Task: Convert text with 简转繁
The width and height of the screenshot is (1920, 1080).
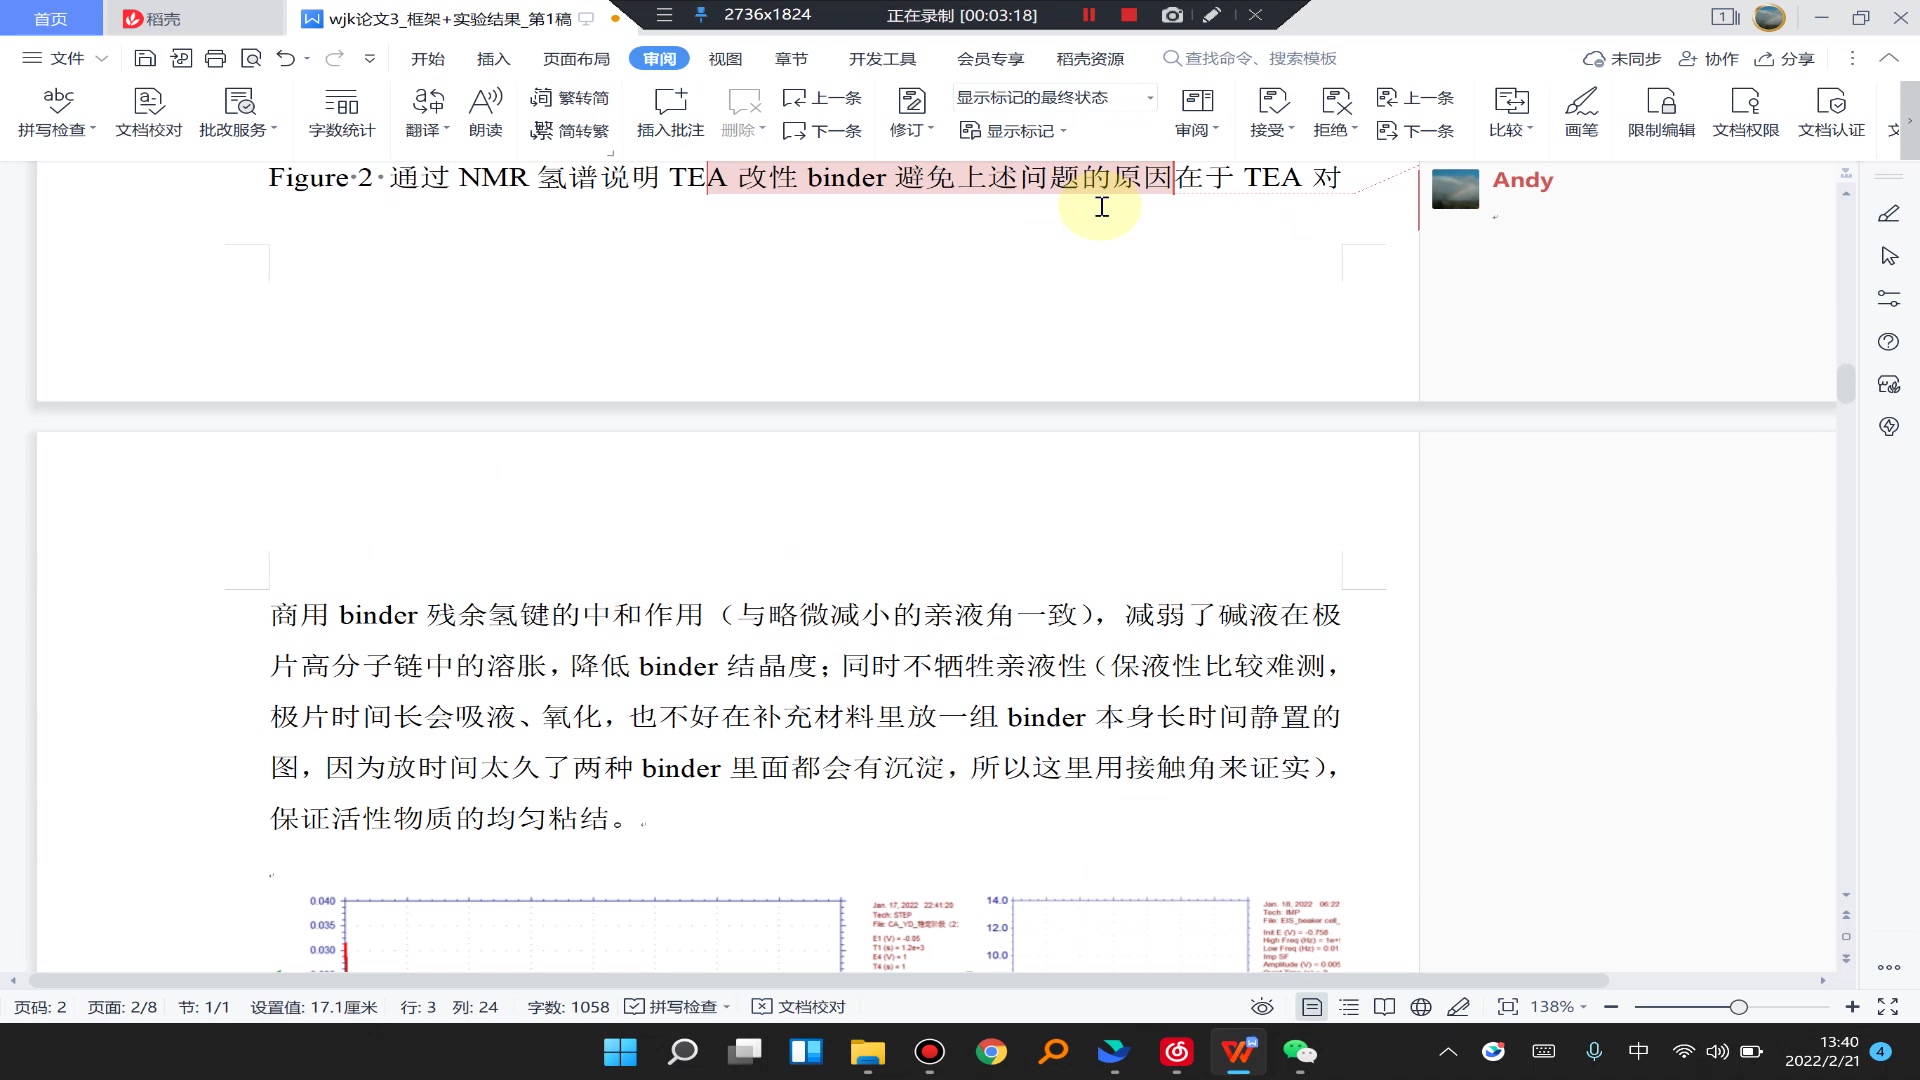Action: click(x=569, y=131)
